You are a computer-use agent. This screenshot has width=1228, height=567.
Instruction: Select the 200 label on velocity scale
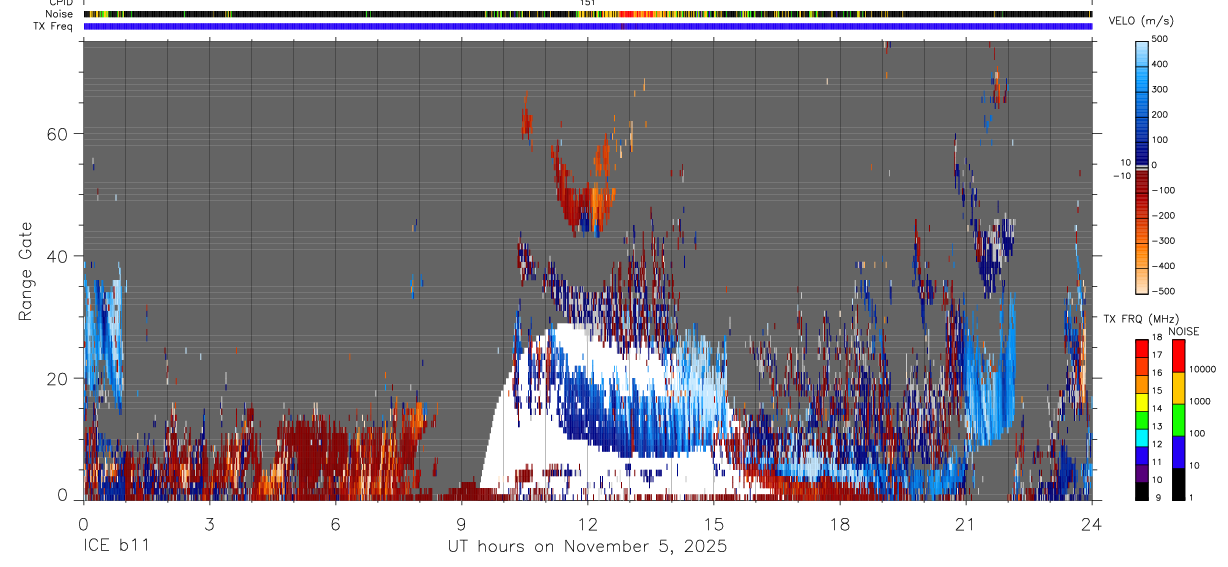click(x=1161, y=114)
